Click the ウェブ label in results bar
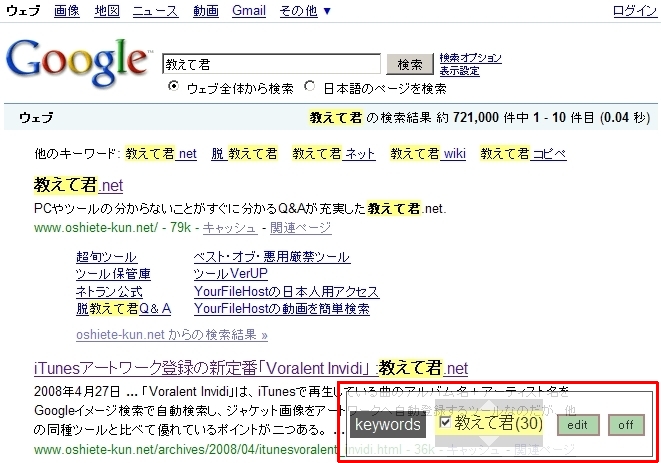The height and width of the screenshot is (463, 661). point(36,118)
